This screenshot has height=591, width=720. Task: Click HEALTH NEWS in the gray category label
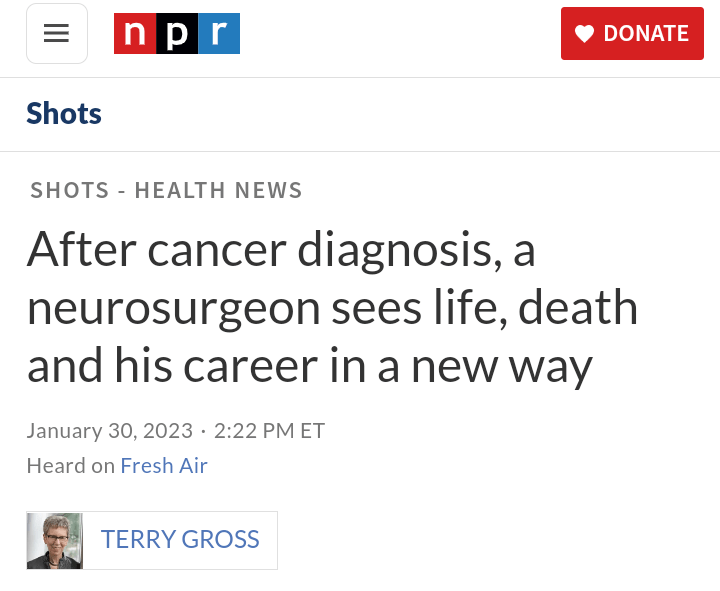[218, 190]
